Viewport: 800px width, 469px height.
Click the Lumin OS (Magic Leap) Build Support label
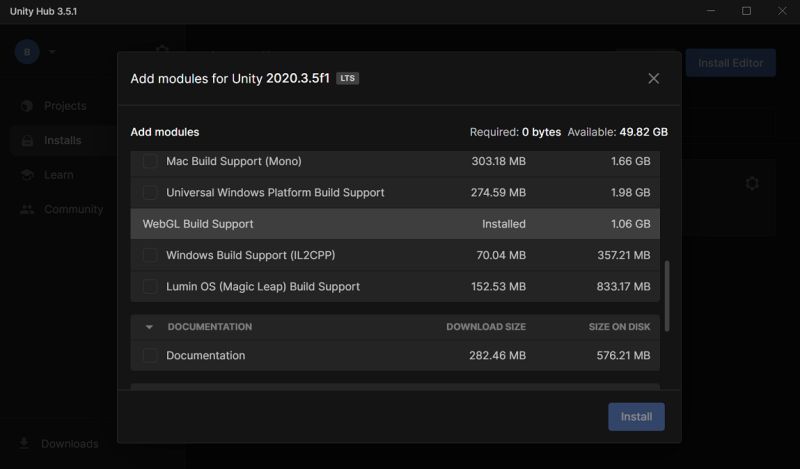263,286
